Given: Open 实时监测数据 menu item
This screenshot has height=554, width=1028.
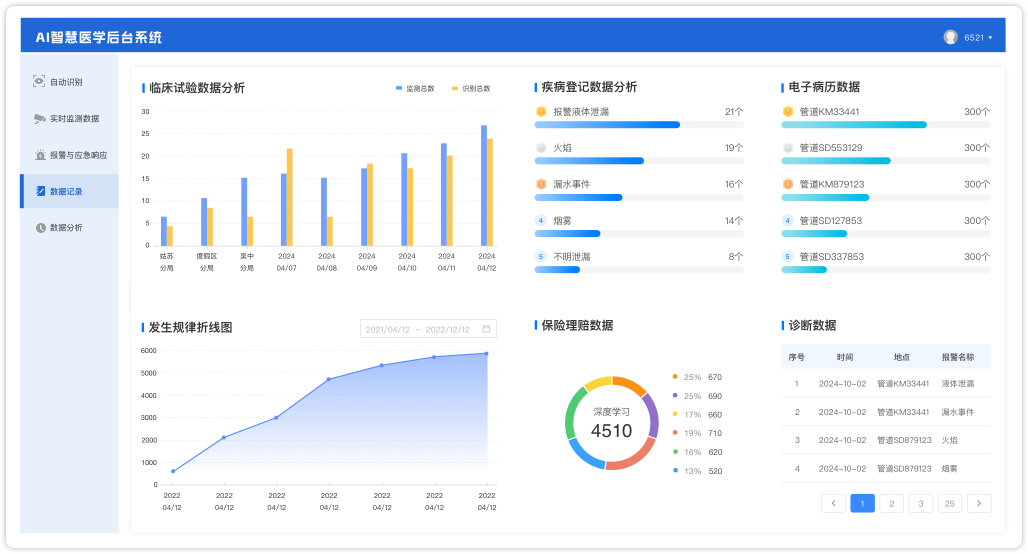Looking at the screenshot, I should 69,119.
